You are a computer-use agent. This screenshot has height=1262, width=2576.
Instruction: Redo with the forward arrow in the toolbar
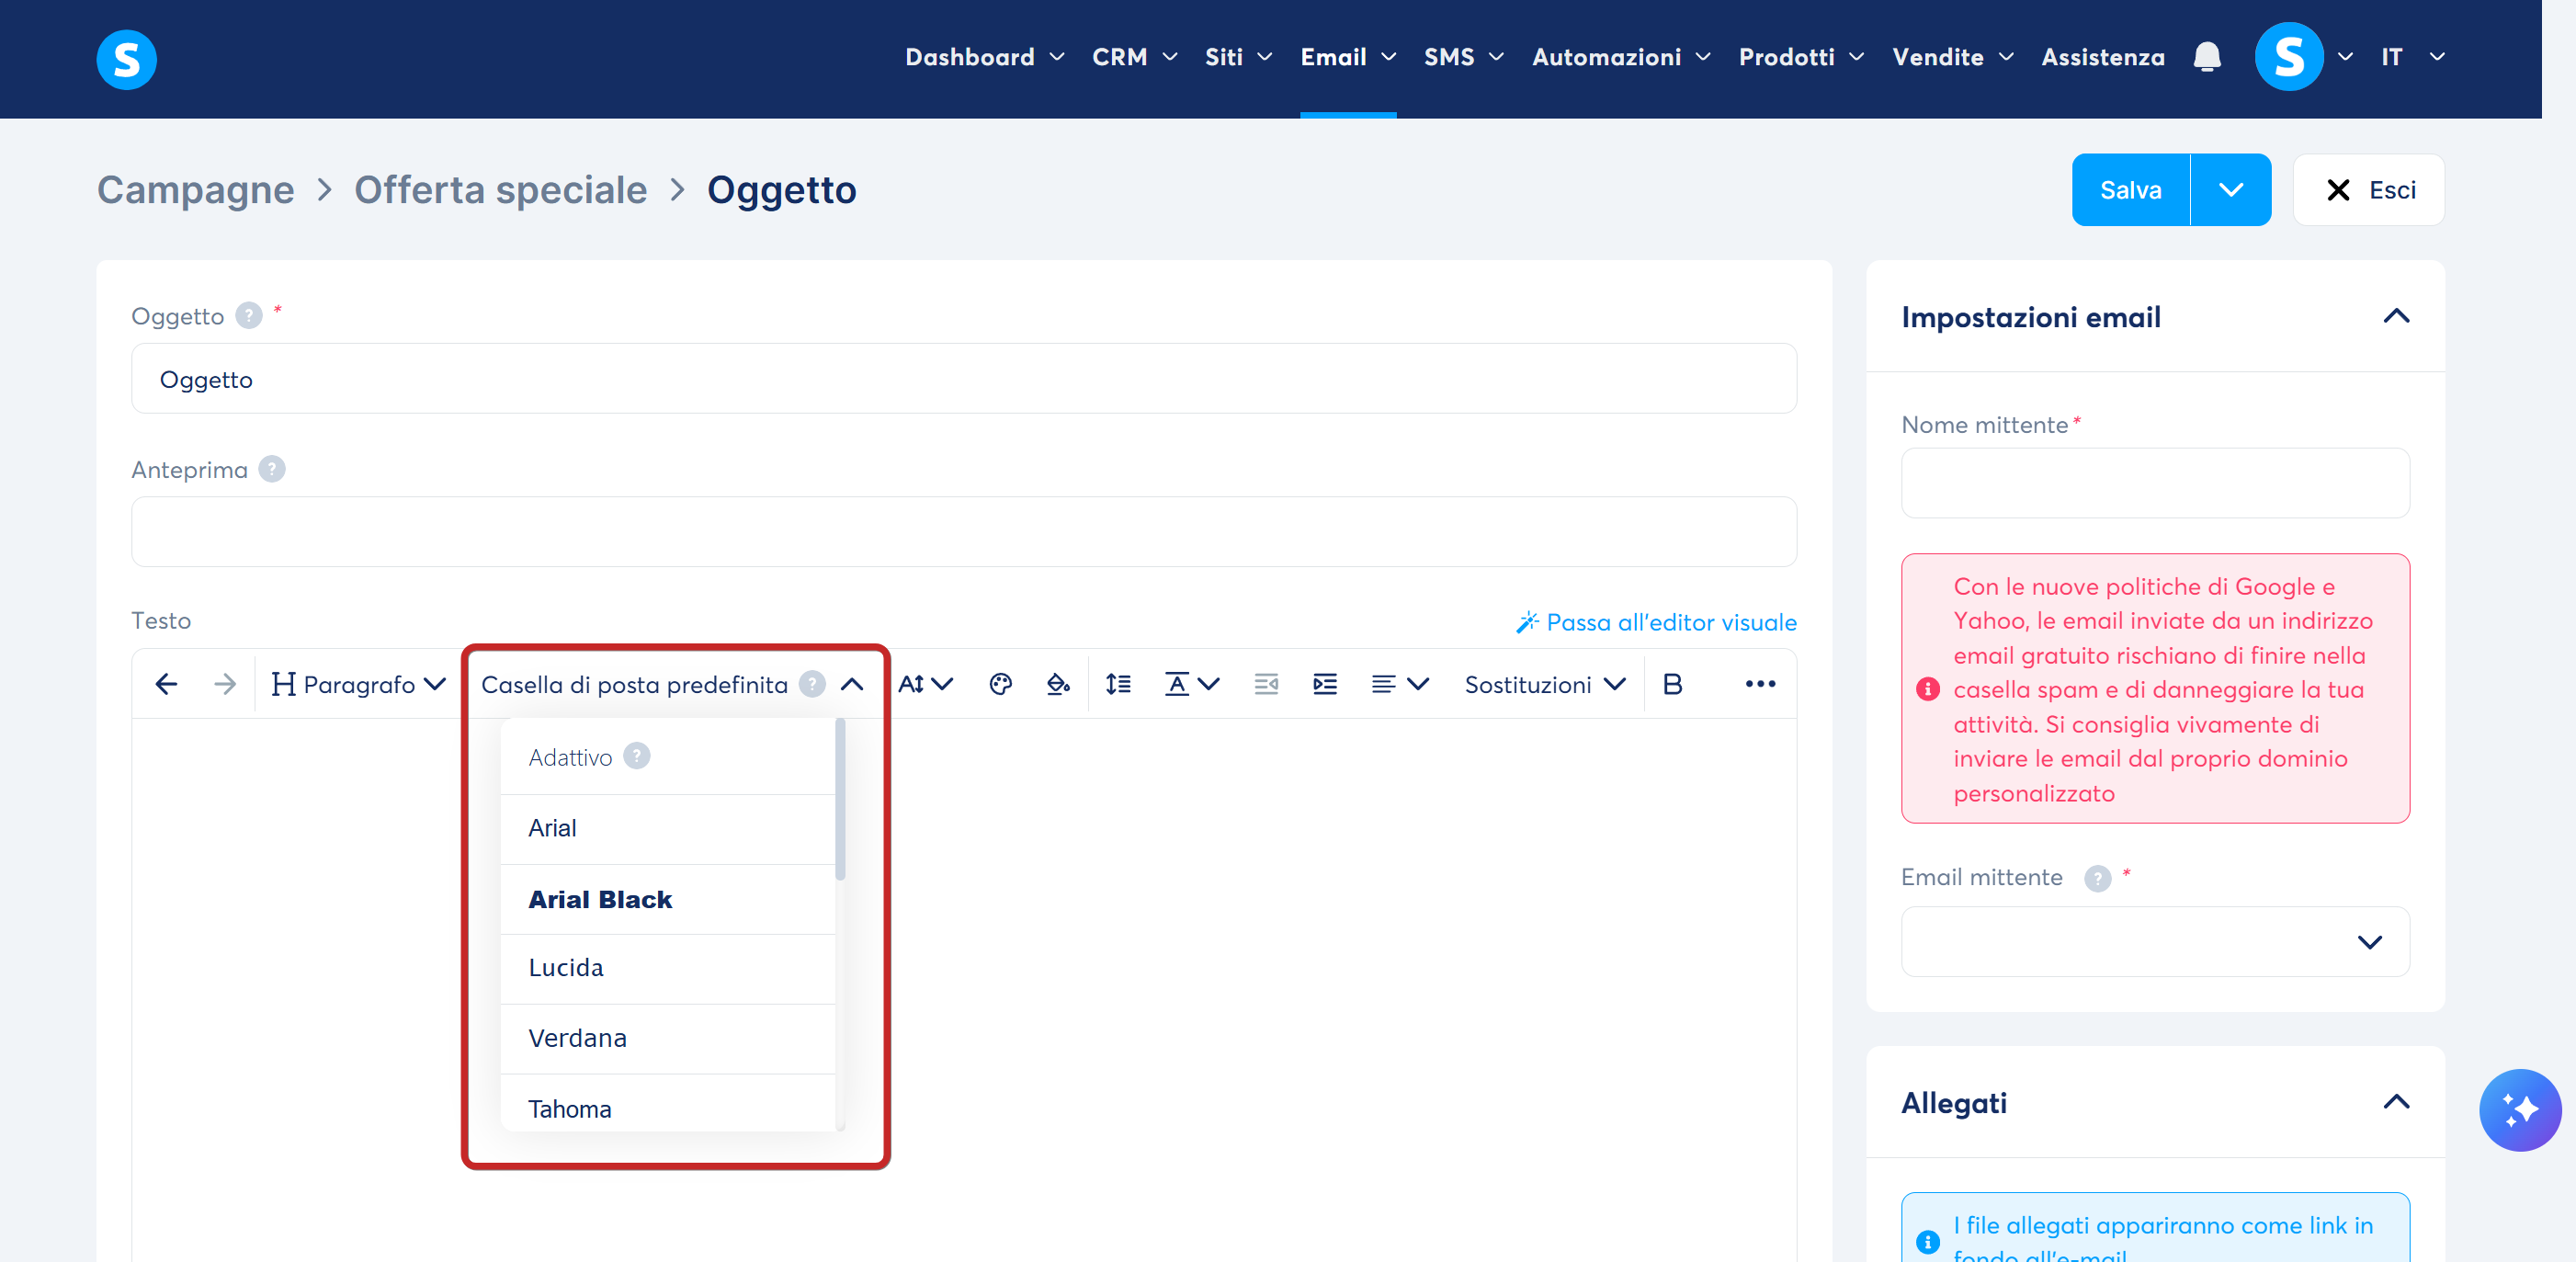(x=225, y=684)
